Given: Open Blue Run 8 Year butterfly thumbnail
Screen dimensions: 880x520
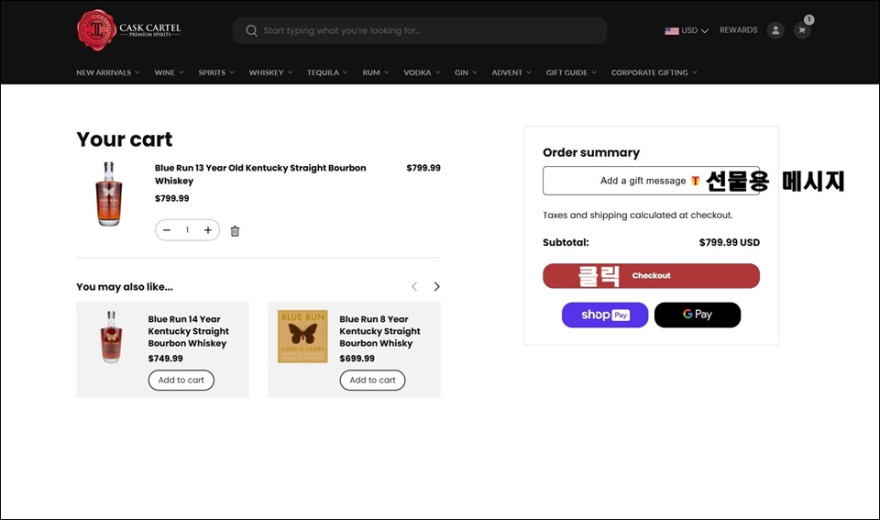Looking at the screenshot, I should [302, 337].
